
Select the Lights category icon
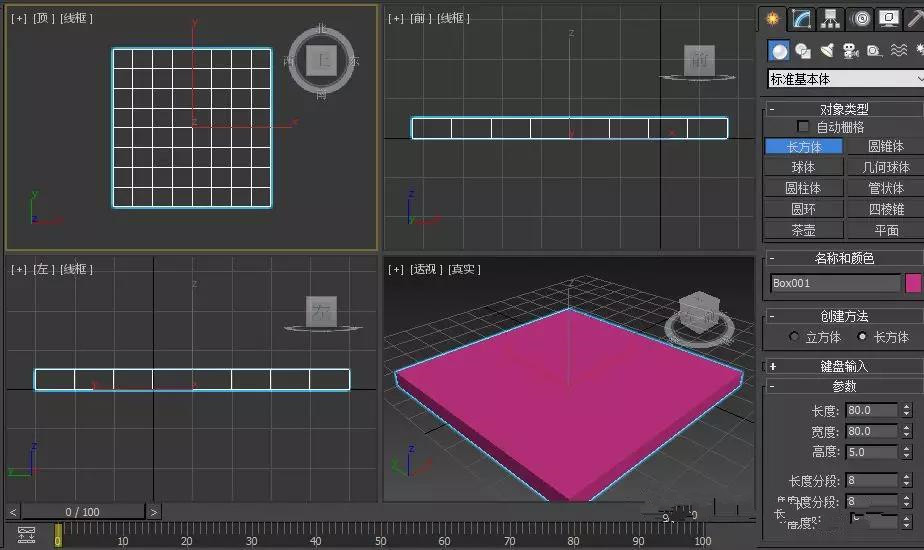point(827,51)
